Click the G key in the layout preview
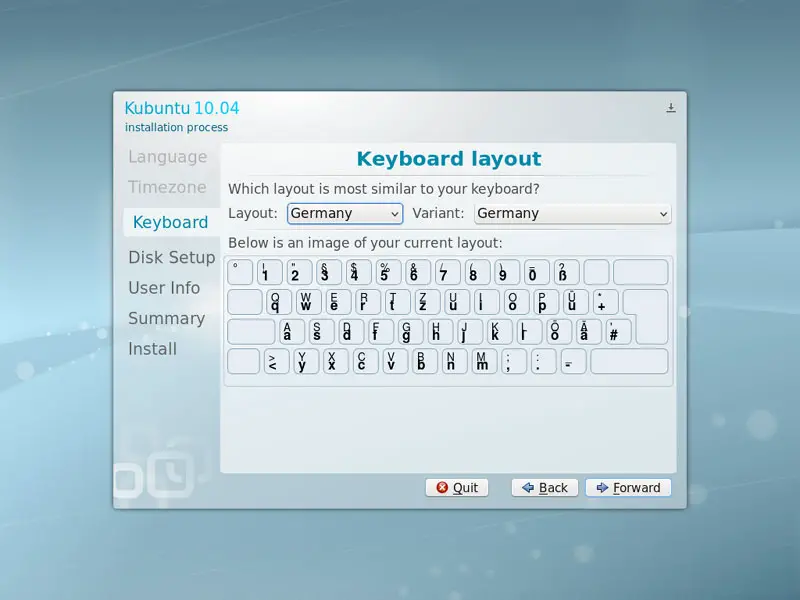The width and height of the screenshot is (800, 600). [x=410, y=332]
